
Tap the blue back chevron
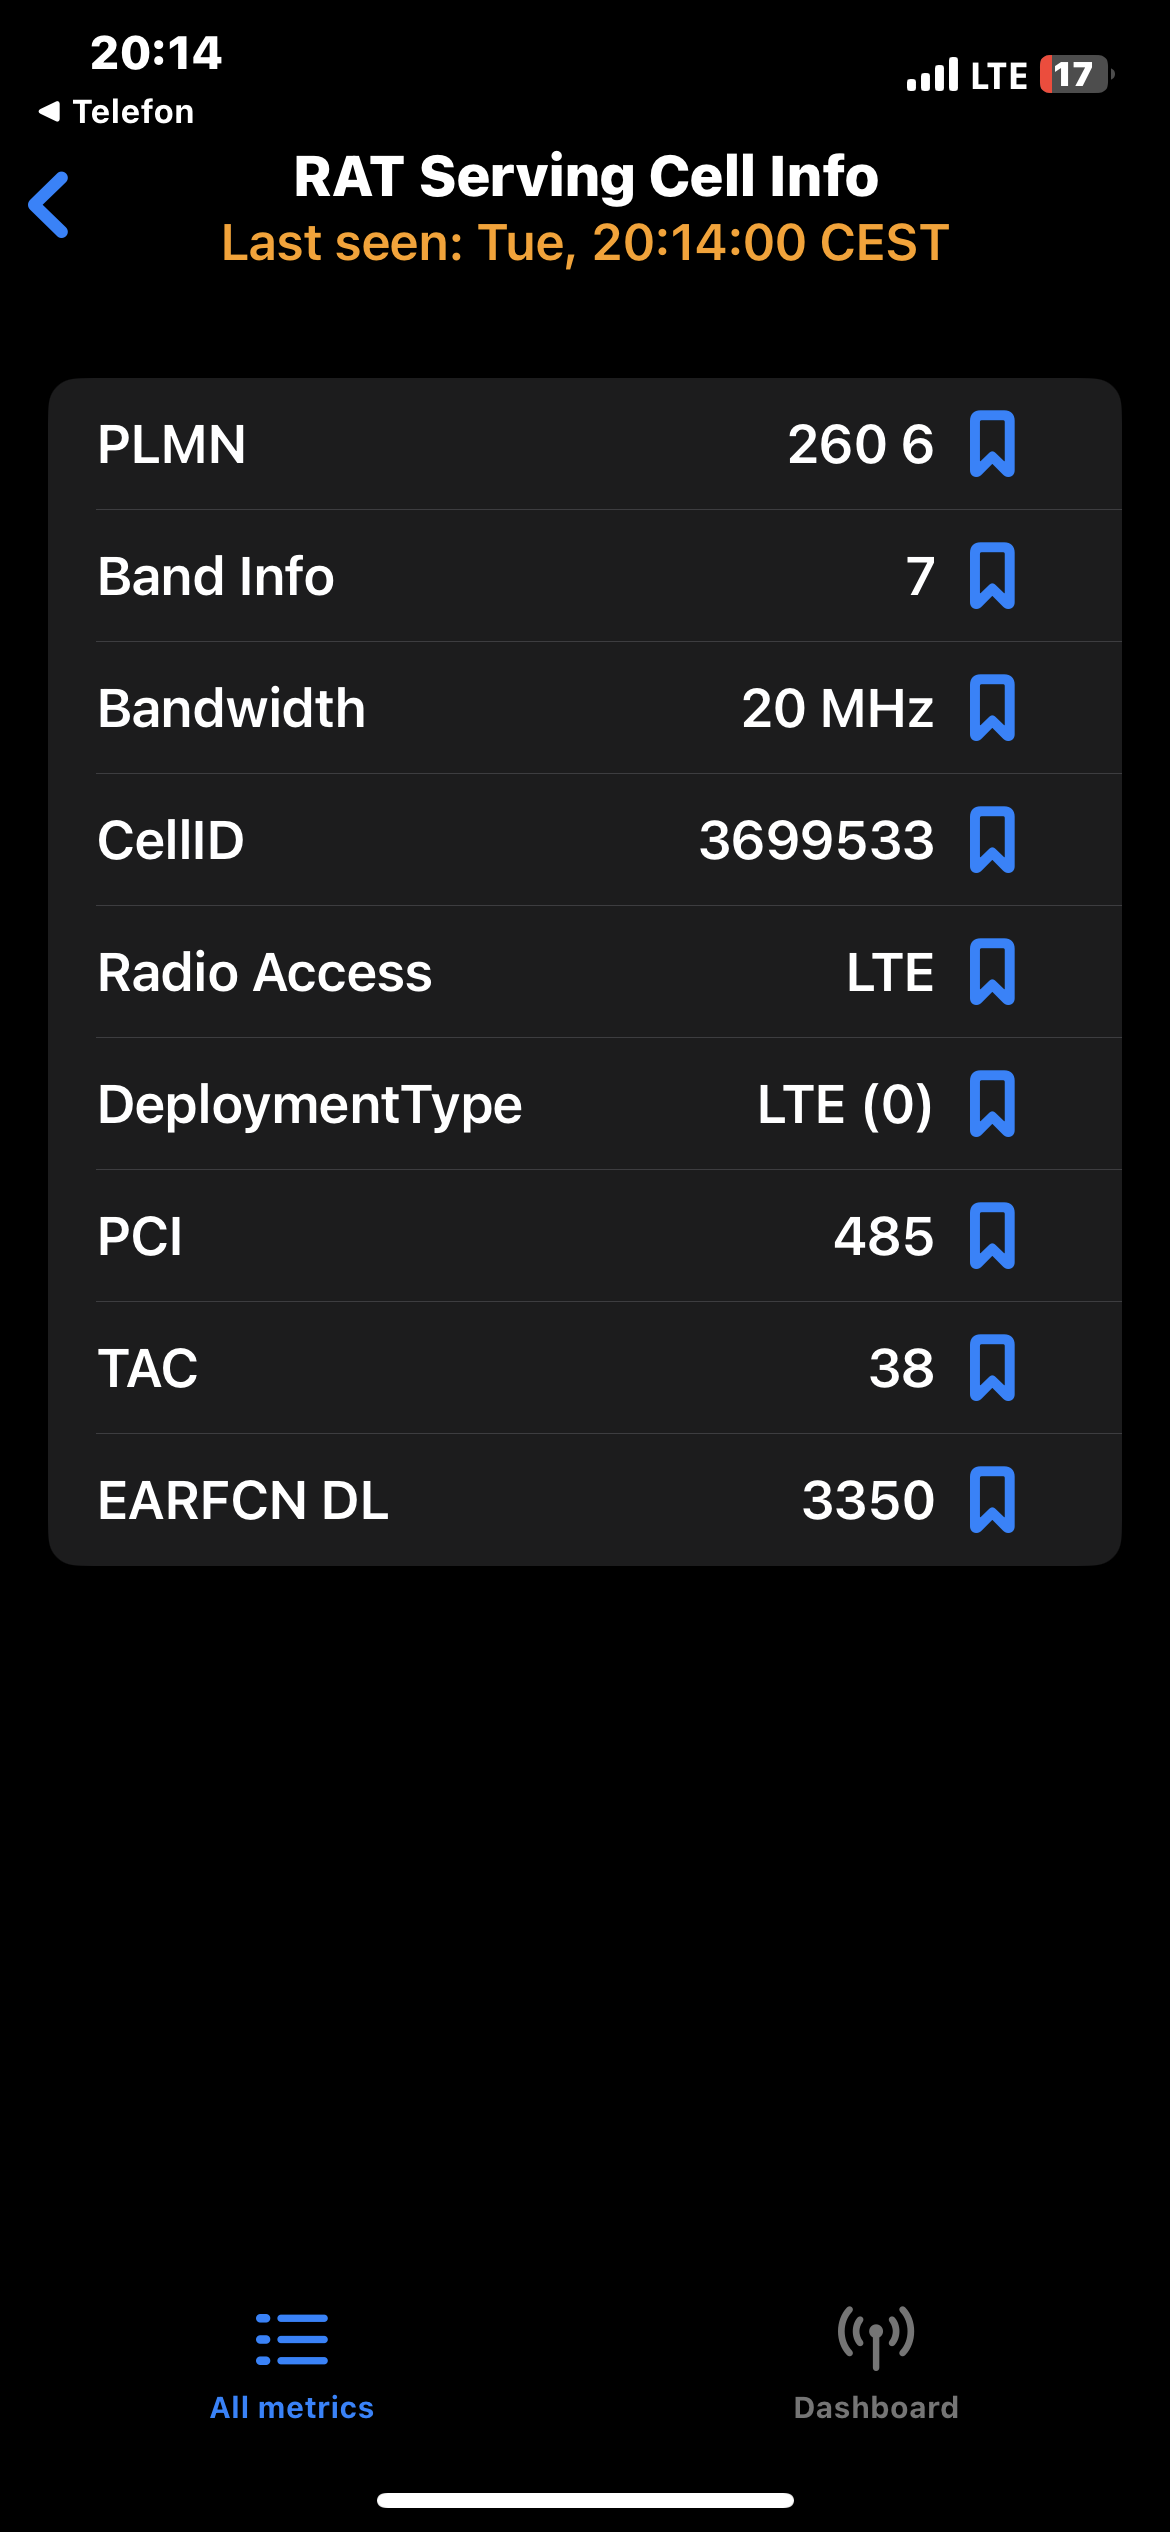click(49, 205)
